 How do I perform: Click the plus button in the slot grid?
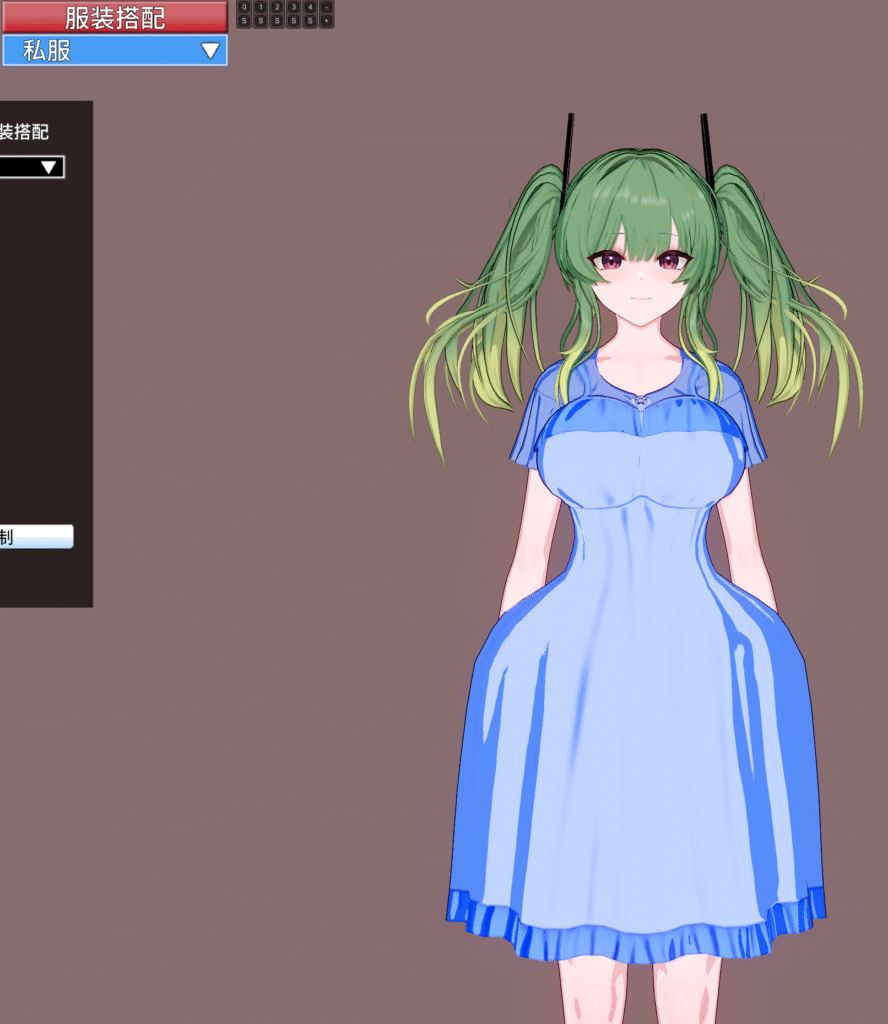click(326, 21)
